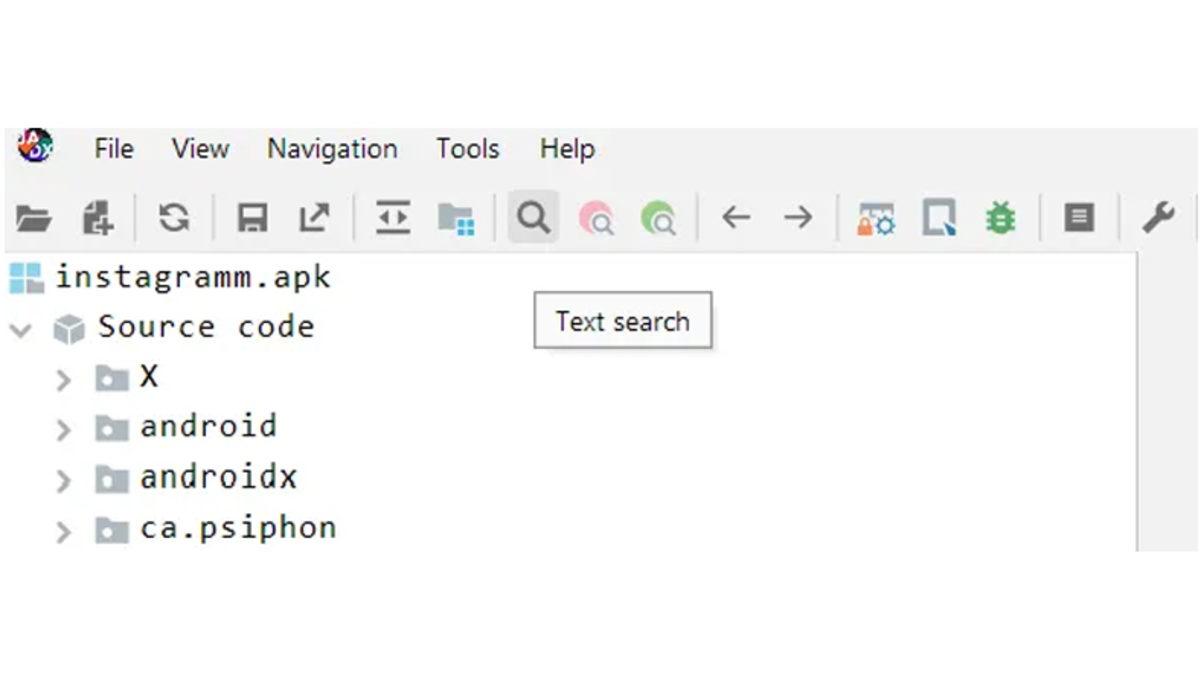The height and width of the screenshot is (675, 1200).
Task: Open Preferences with the wrench icon
Action: click(1157, 217)
